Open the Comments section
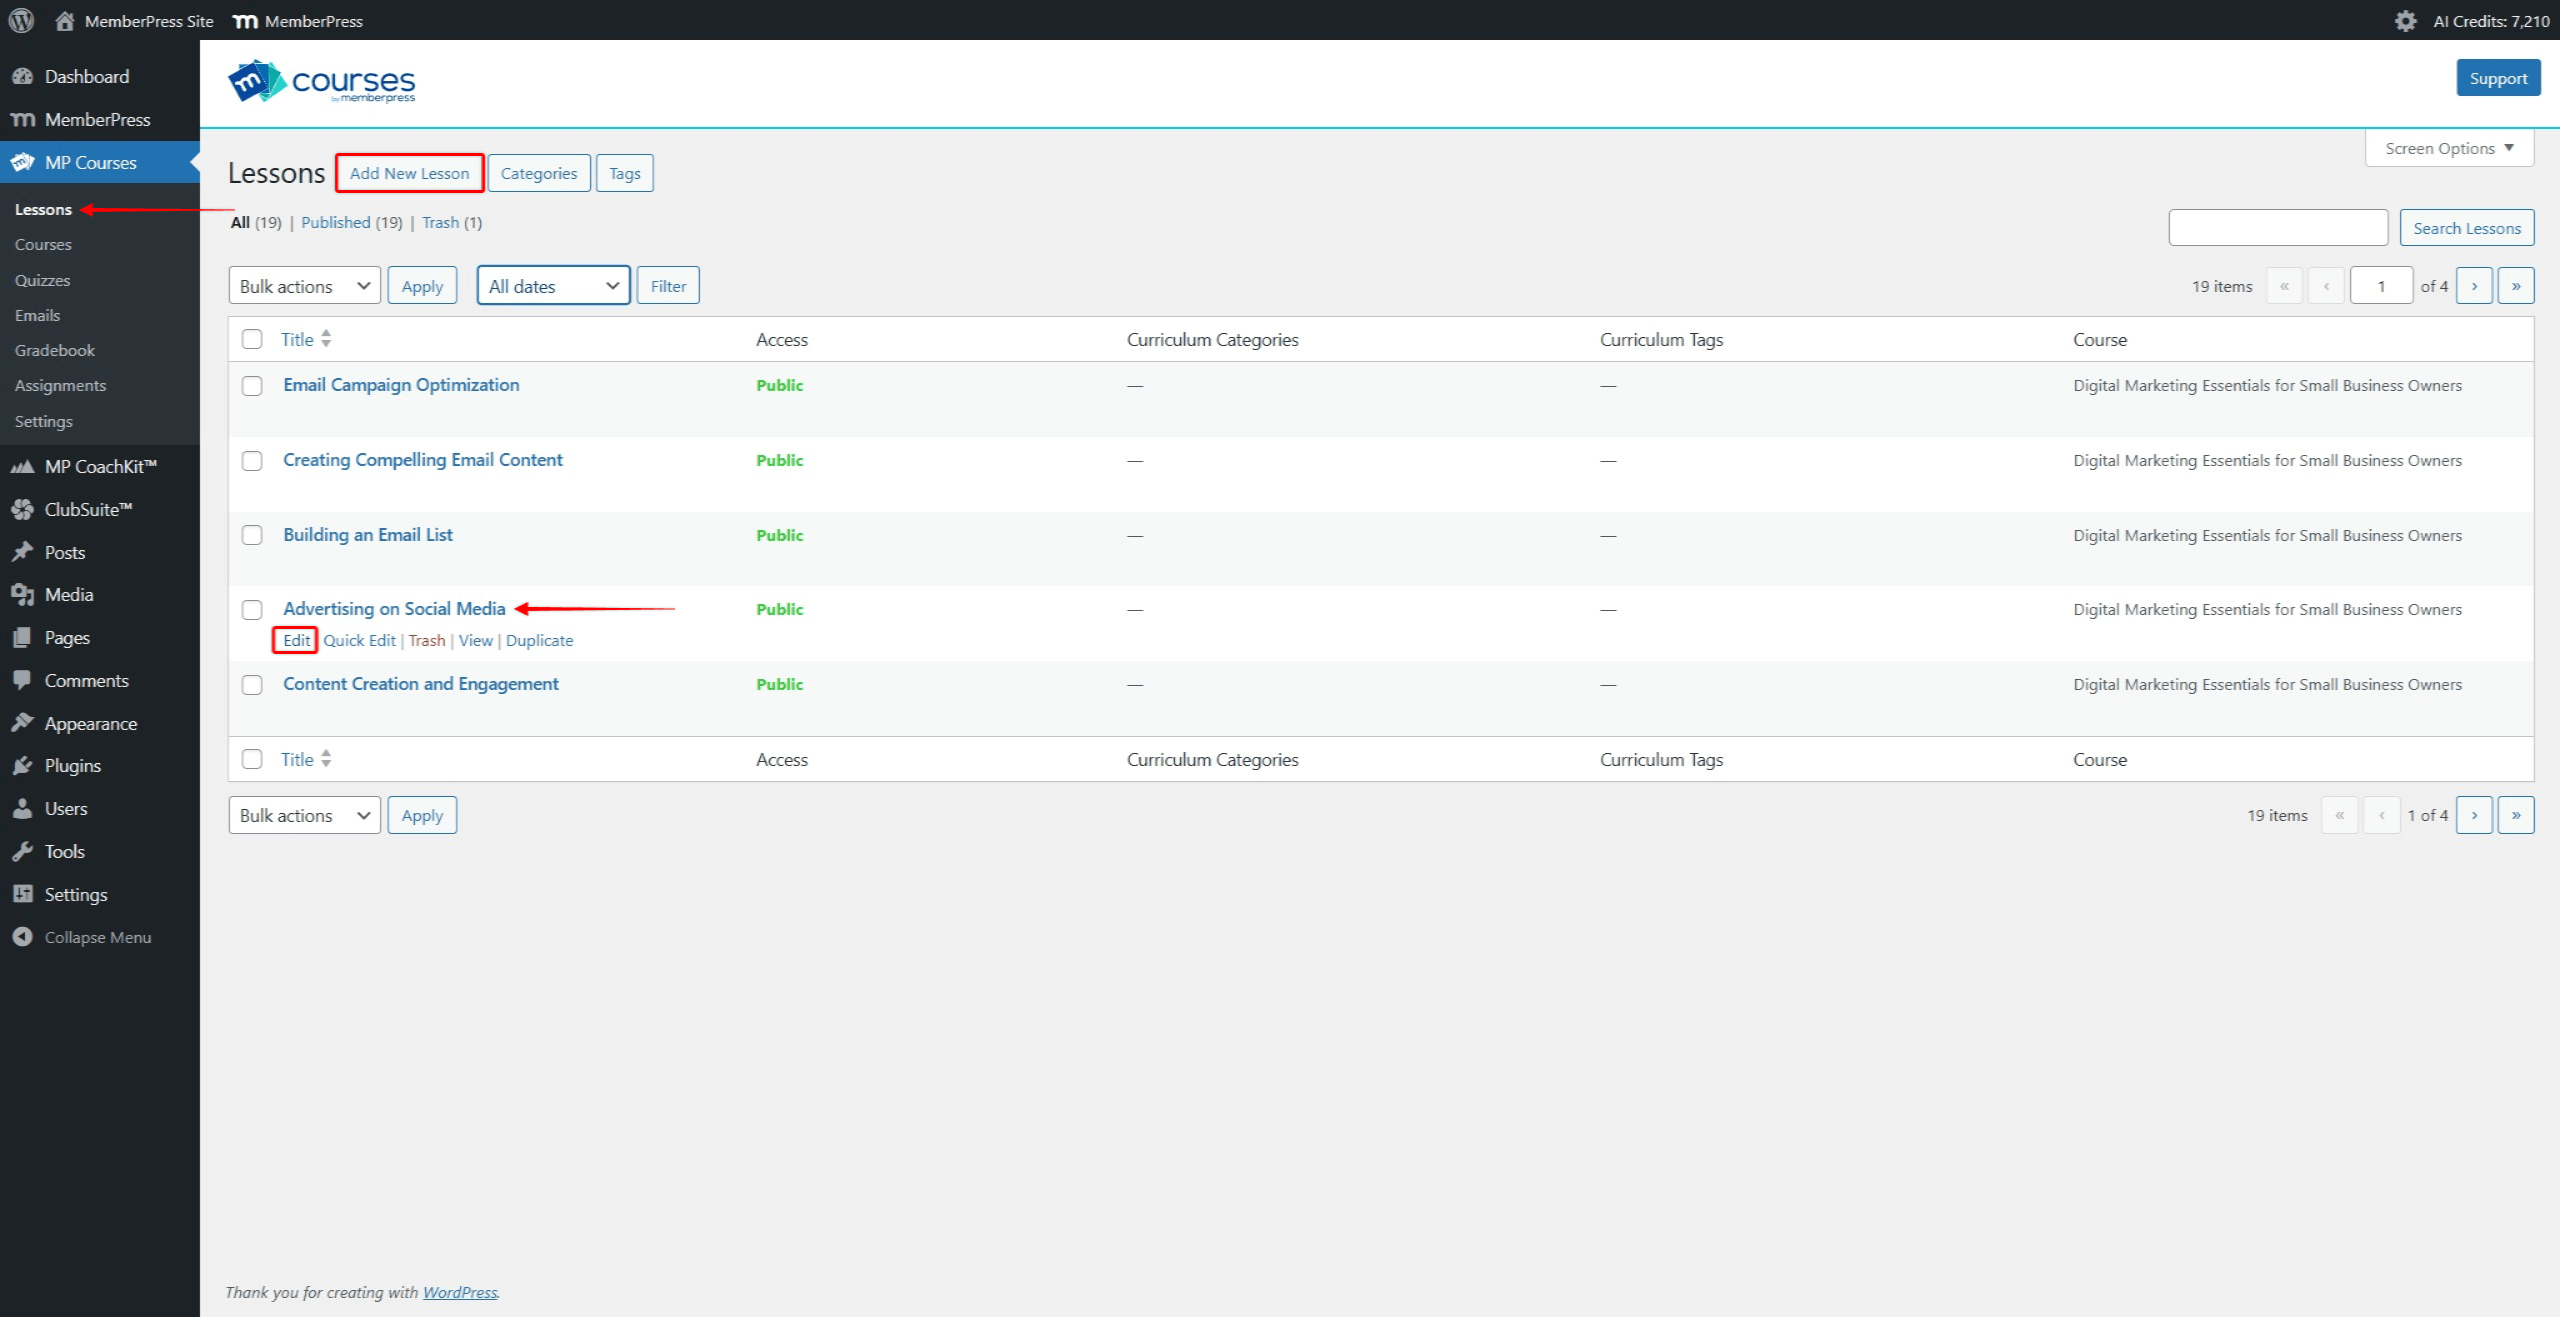Screen dimensions: 2560x1317 point(84,680)
